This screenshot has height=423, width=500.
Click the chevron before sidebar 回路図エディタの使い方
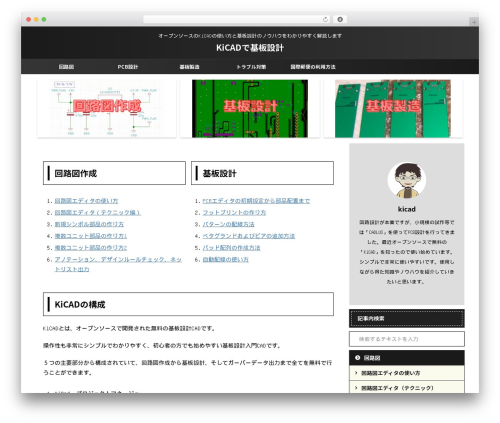click(x=356, y=373)
